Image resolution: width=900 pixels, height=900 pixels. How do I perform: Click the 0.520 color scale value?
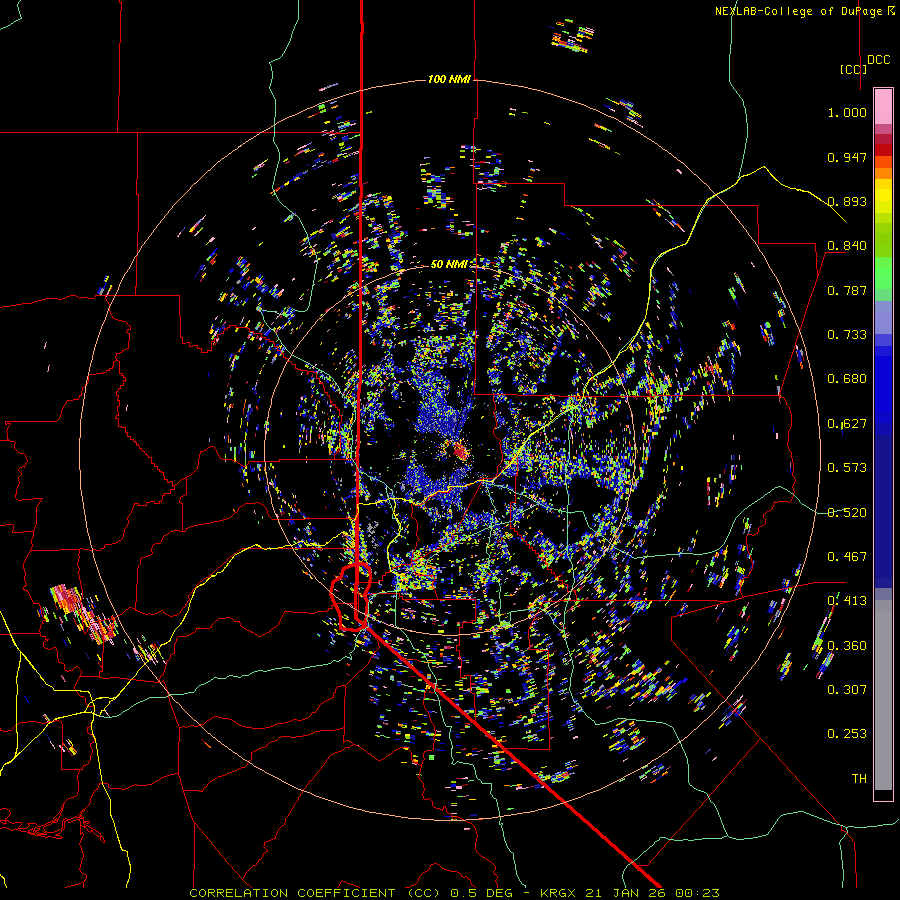pos(847,512)
